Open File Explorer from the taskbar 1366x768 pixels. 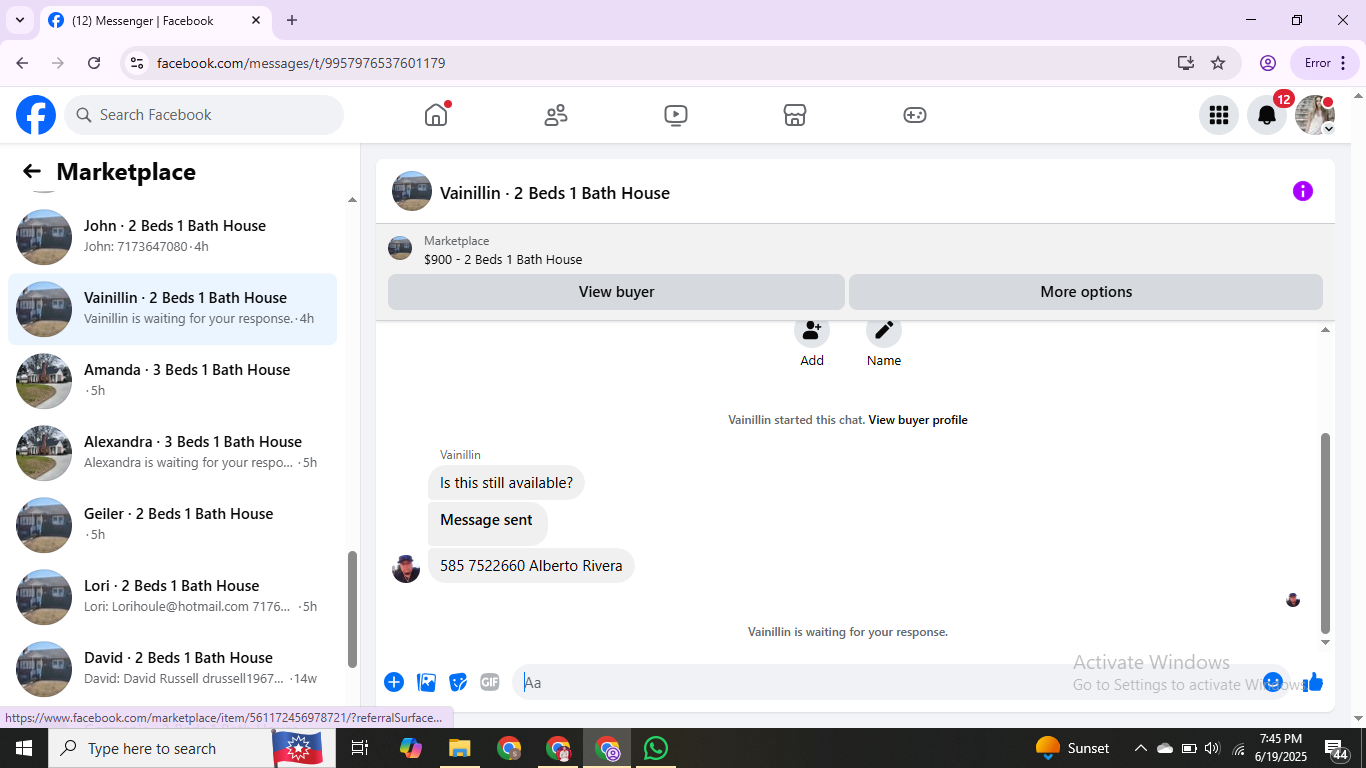[x=459, y=748]
